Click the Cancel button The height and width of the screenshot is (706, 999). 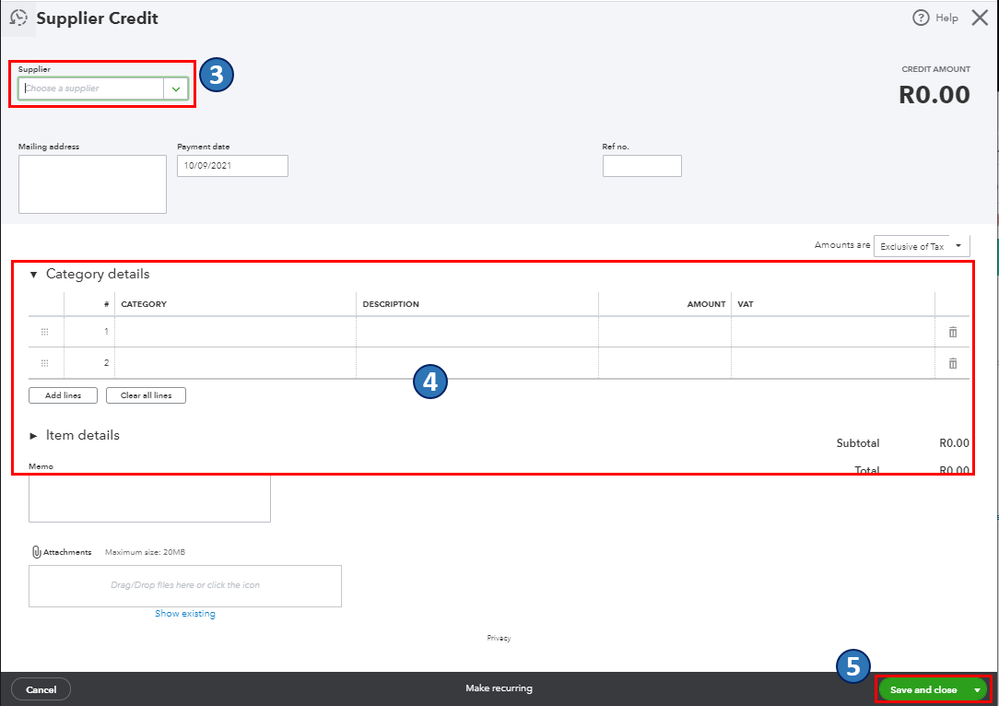click(x=41, y=689)
